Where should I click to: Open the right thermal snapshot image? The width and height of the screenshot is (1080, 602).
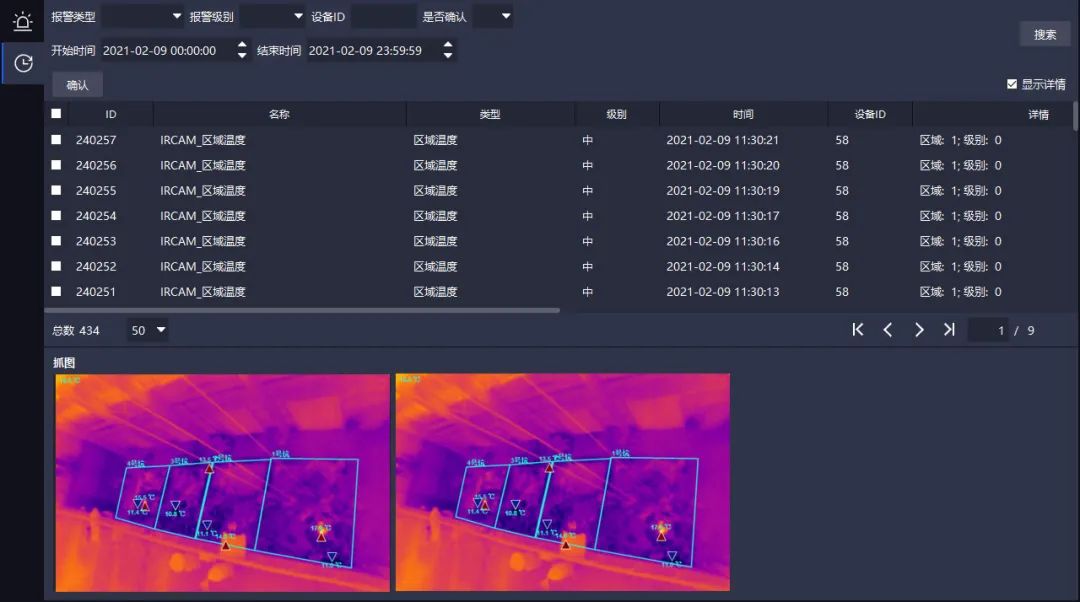pyautogui.click(x=563, y=482)
